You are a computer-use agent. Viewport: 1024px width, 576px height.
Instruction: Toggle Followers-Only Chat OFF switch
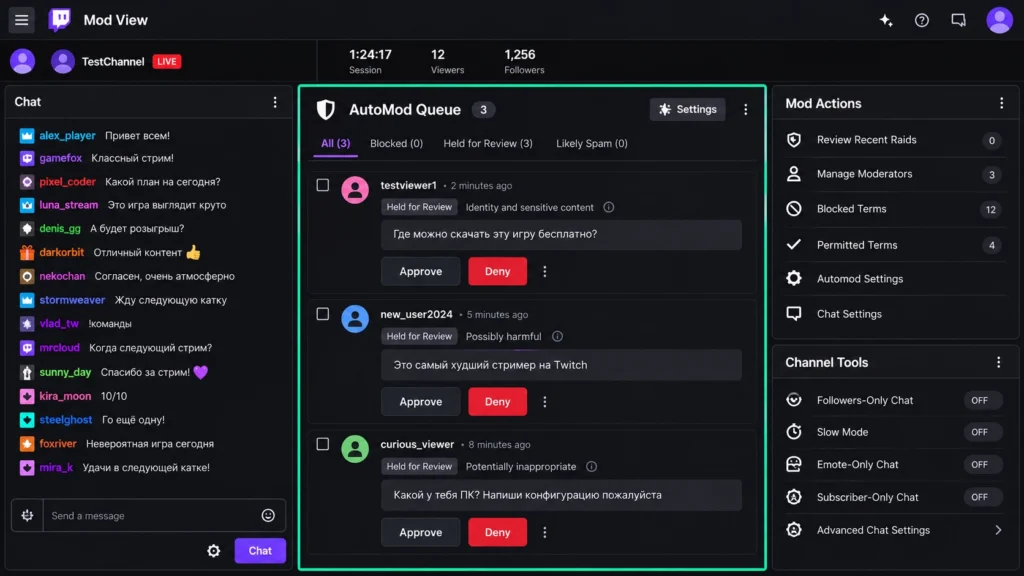click(982, 400)
